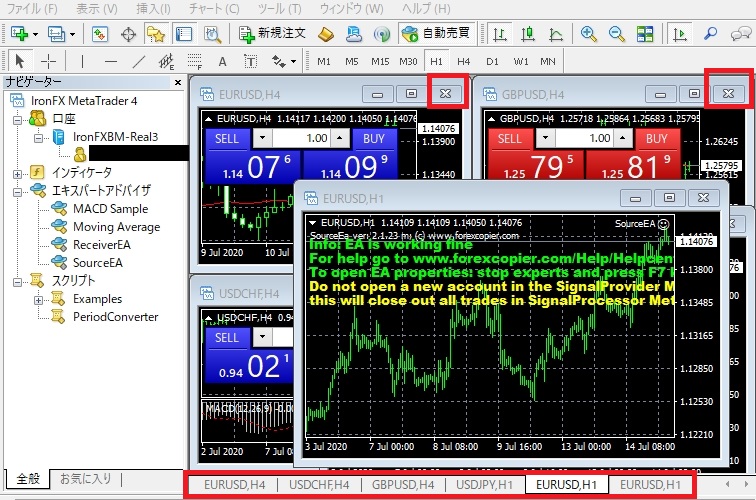Switch timeframe to M1
This screenshot has width=756, height=500.
pyautogui.click(x=324, y=62)
